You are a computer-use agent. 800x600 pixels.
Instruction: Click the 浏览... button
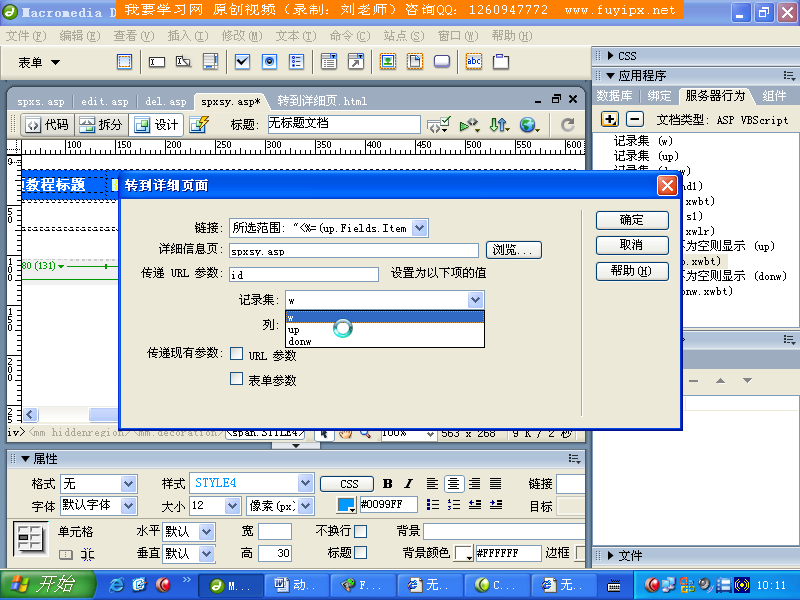point(513,249)
